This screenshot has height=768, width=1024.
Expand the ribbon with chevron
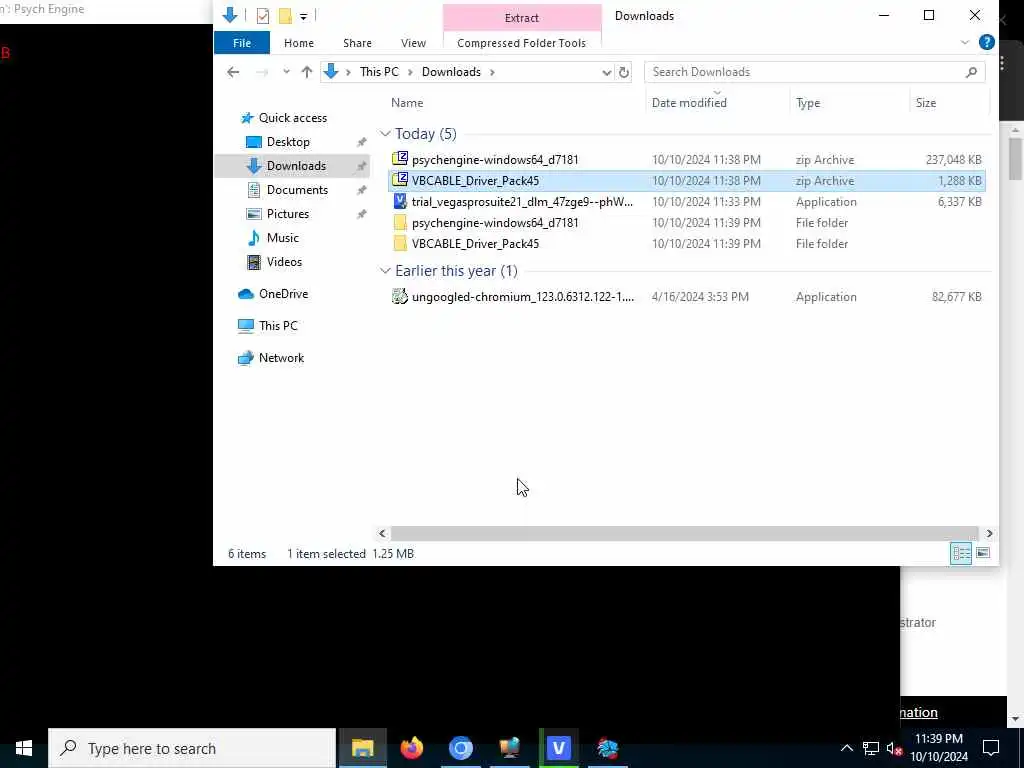coord(965,43)
